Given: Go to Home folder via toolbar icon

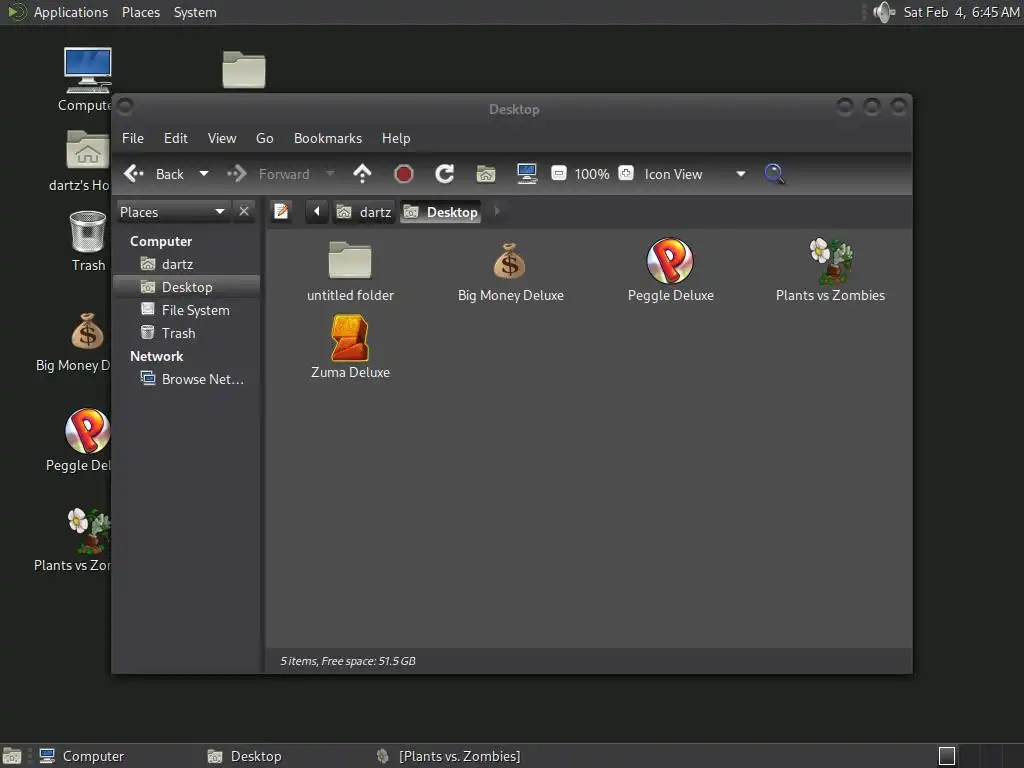Looking at the screenshot, I should [486, 174].
